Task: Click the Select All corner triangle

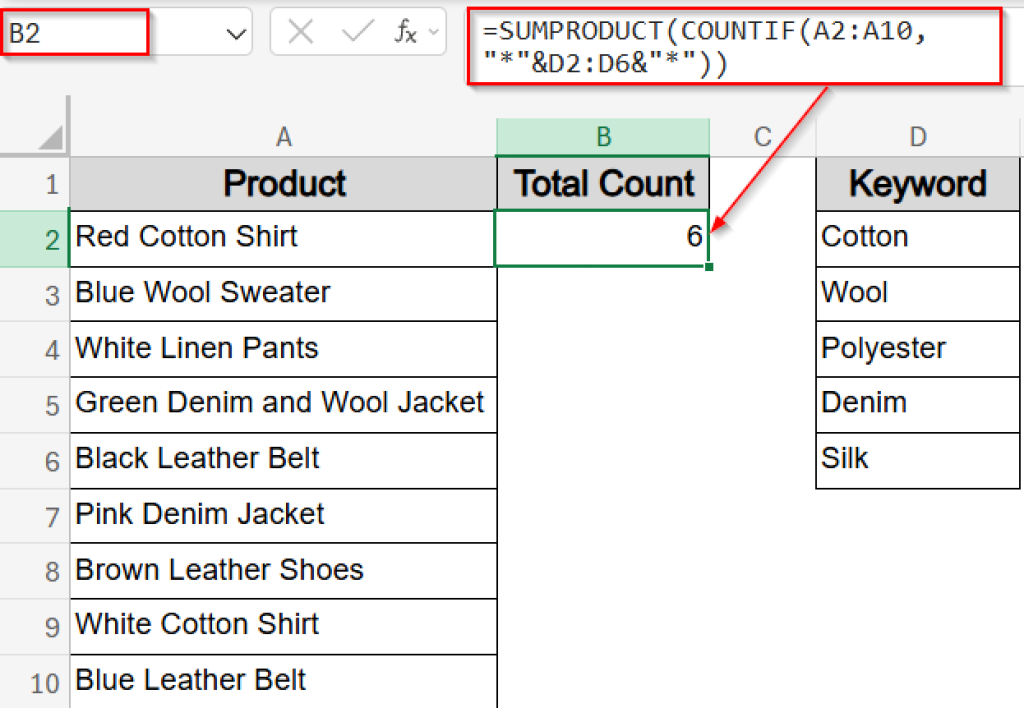Action: (x=50, y=137)
